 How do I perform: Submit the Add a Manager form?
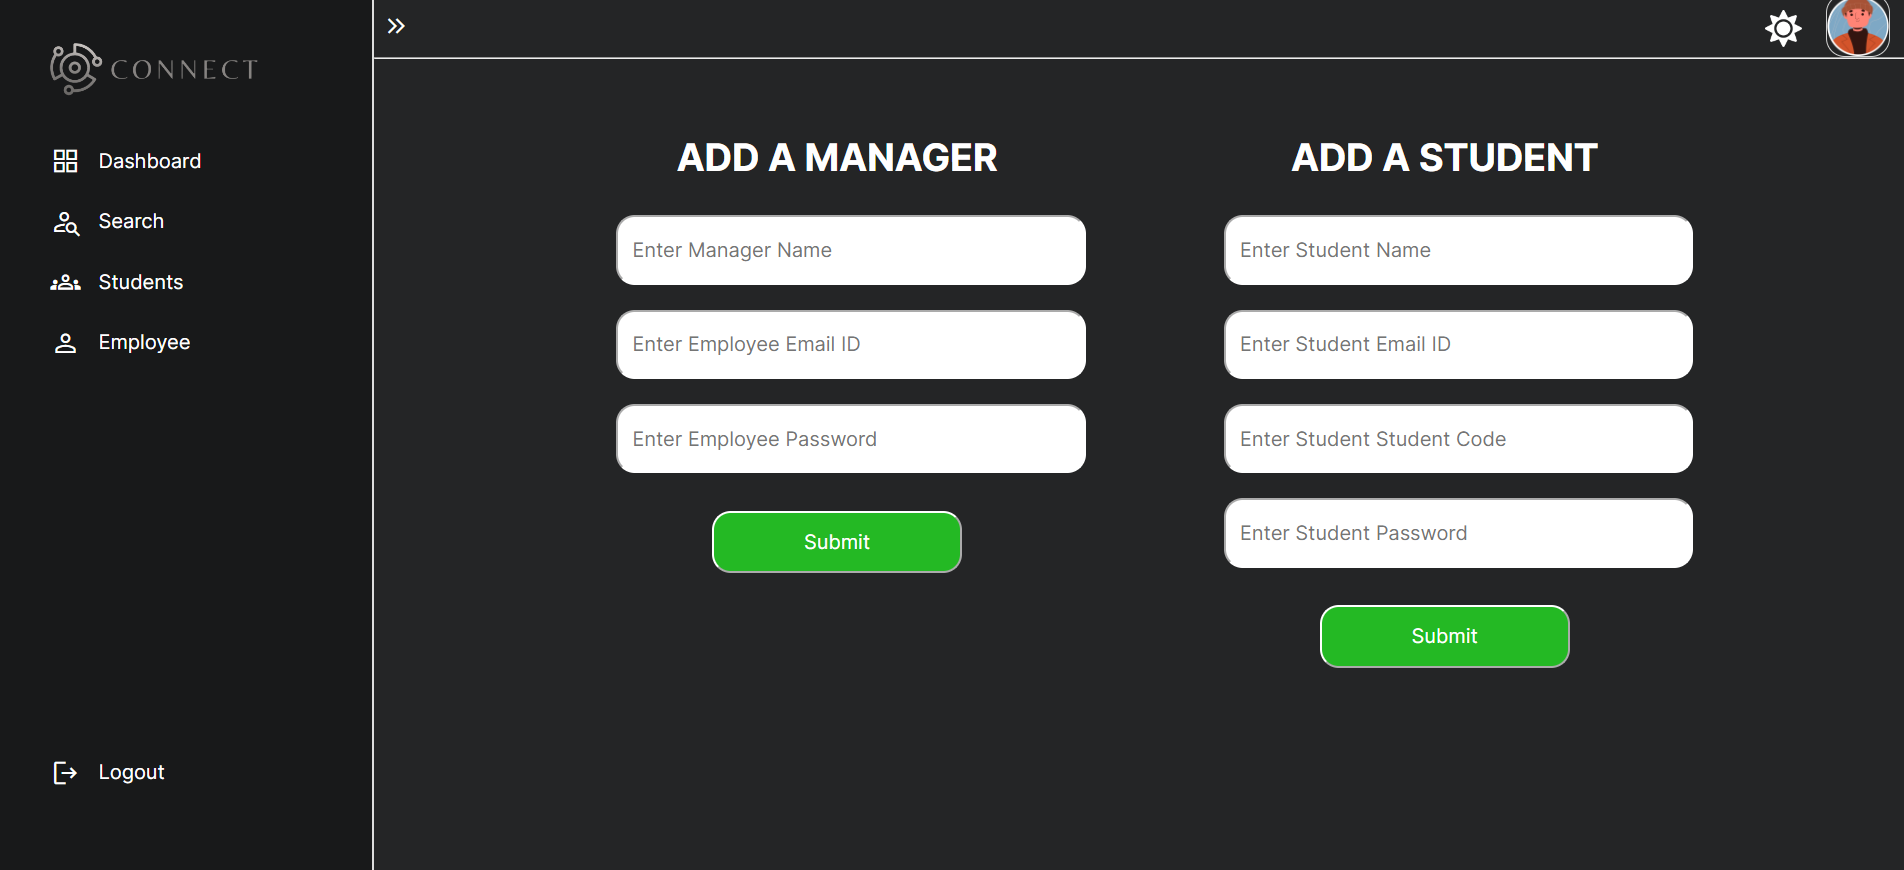(836, 542)
